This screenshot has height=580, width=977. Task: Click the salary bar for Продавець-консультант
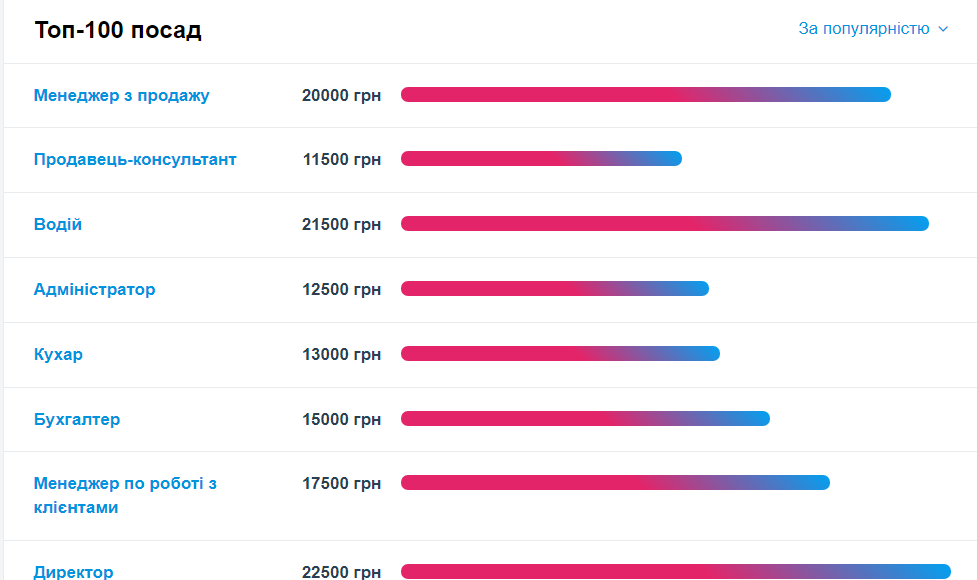point(541,159)
